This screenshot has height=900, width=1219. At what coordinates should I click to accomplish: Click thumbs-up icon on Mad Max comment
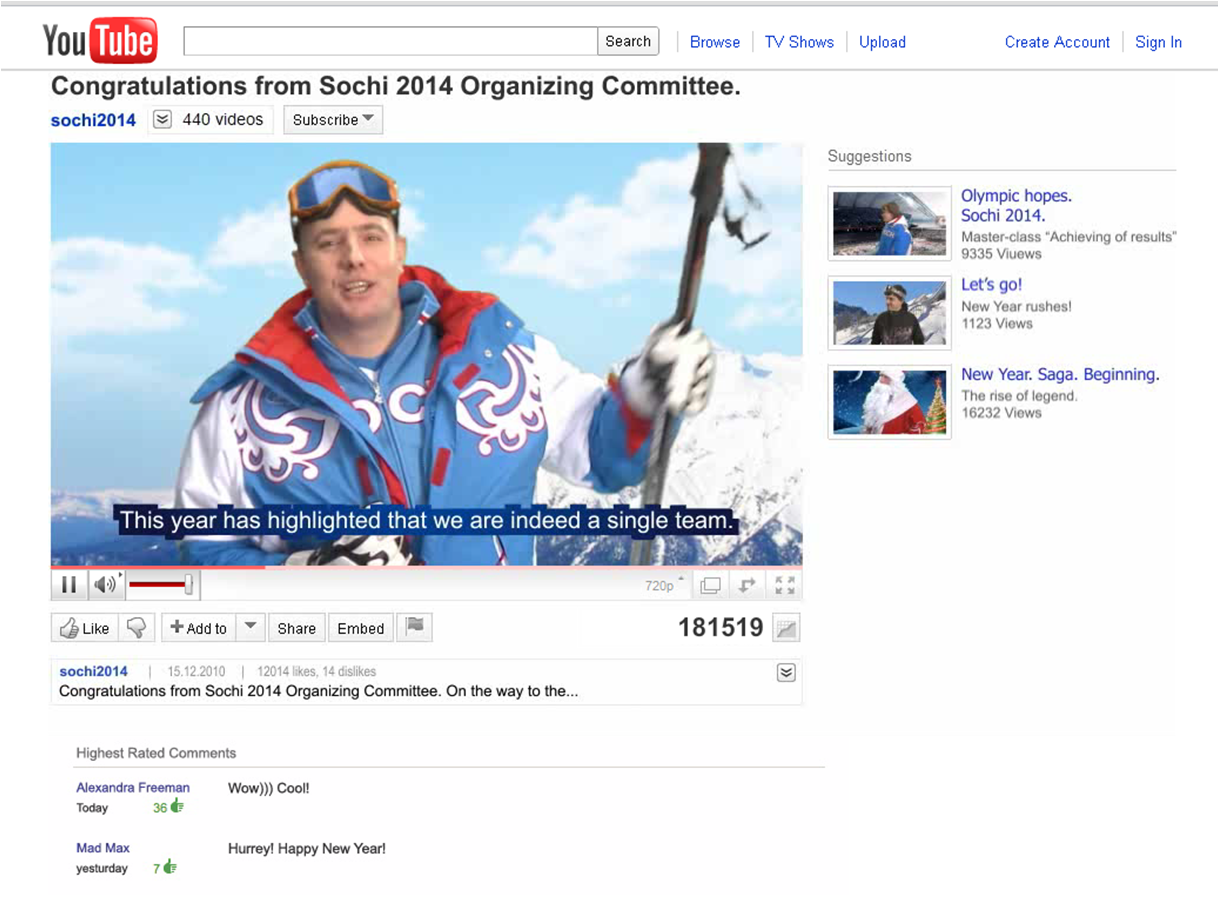(x=170, y=867)
